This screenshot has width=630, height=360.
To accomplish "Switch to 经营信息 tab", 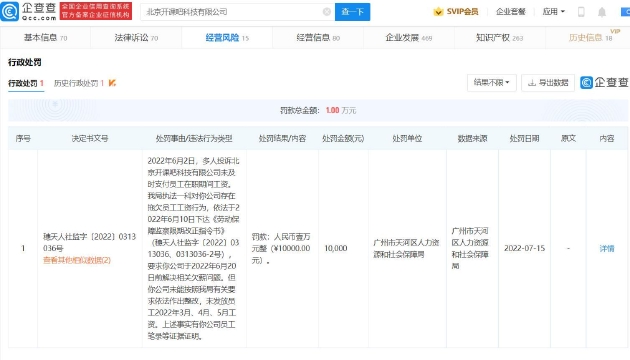I will point(318,38).
